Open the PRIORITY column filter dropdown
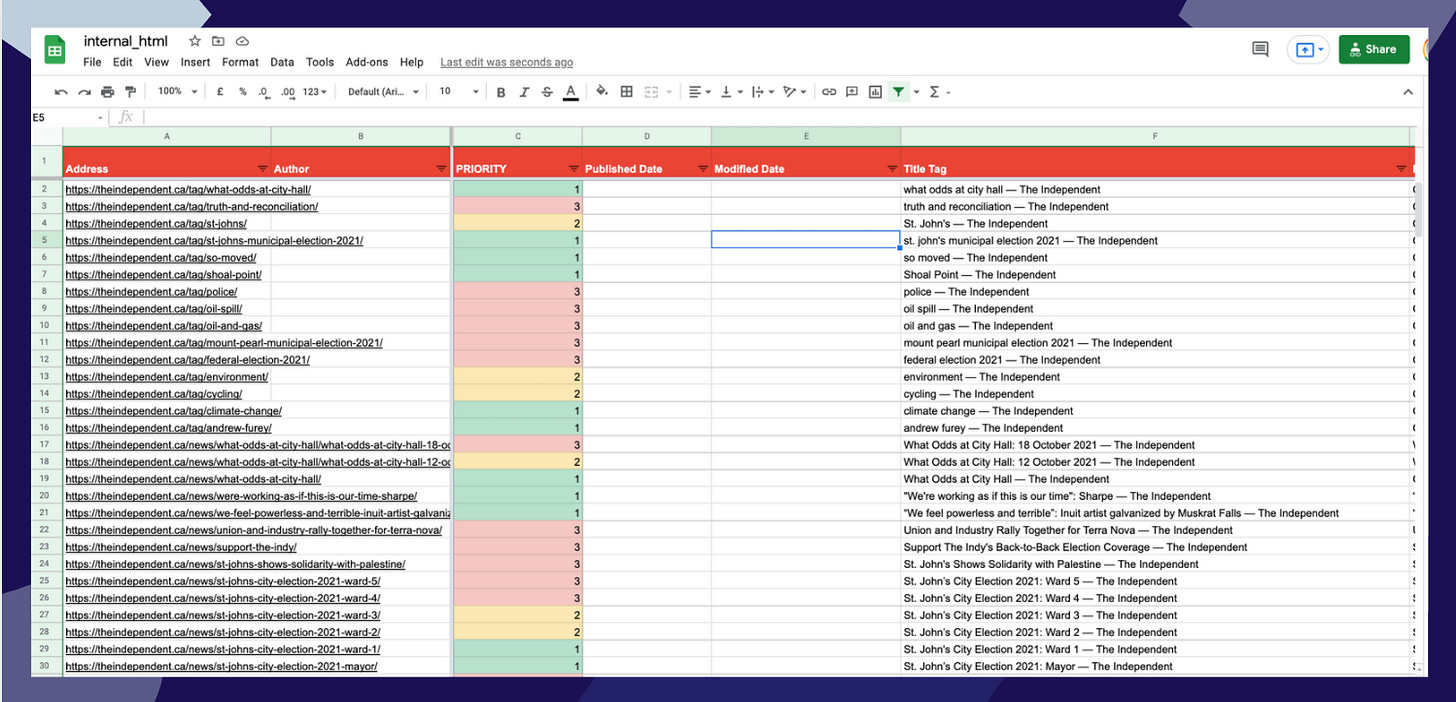The height and width of the screenshot is (702, 1456). pos(574,169)
